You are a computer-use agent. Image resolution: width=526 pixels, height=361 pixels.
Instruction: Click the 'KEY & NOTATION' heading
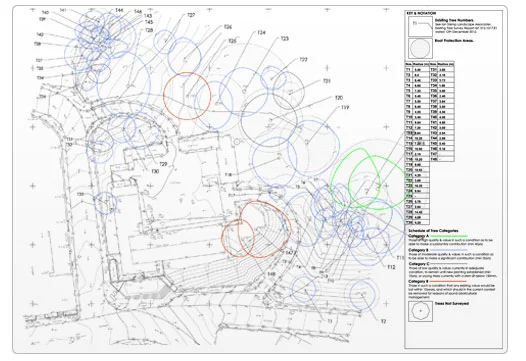coord(421,13)
